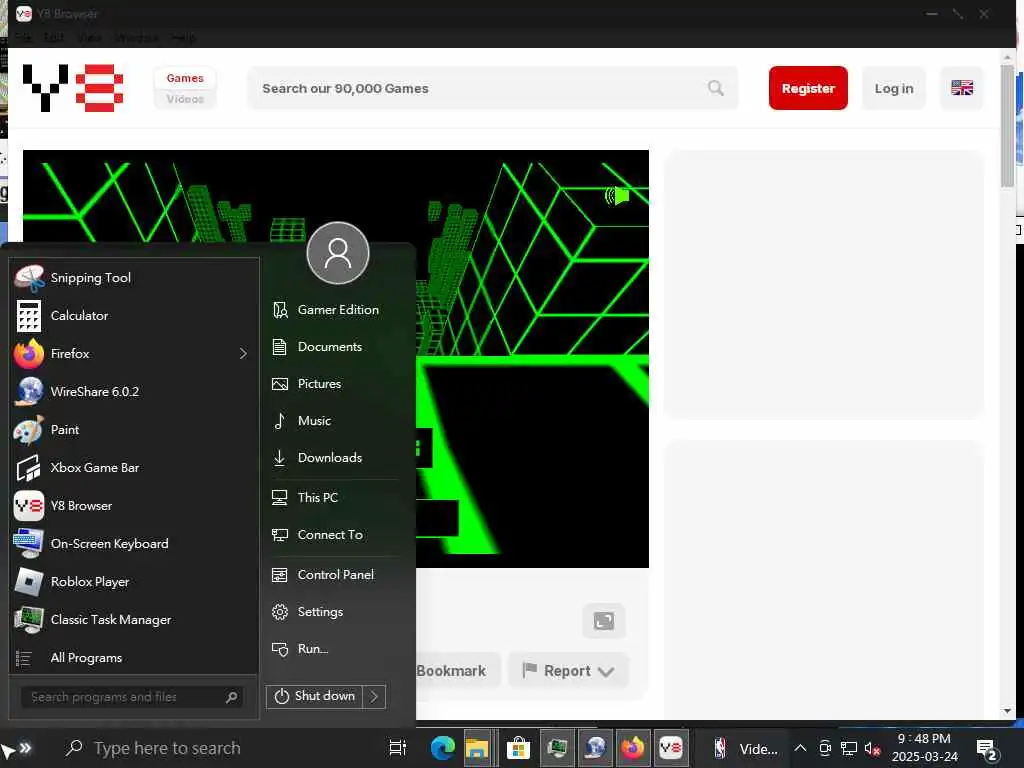The height and width of the screenshot is (768, 1024).
Task: Click the Register button
Action: pos(808,88)
